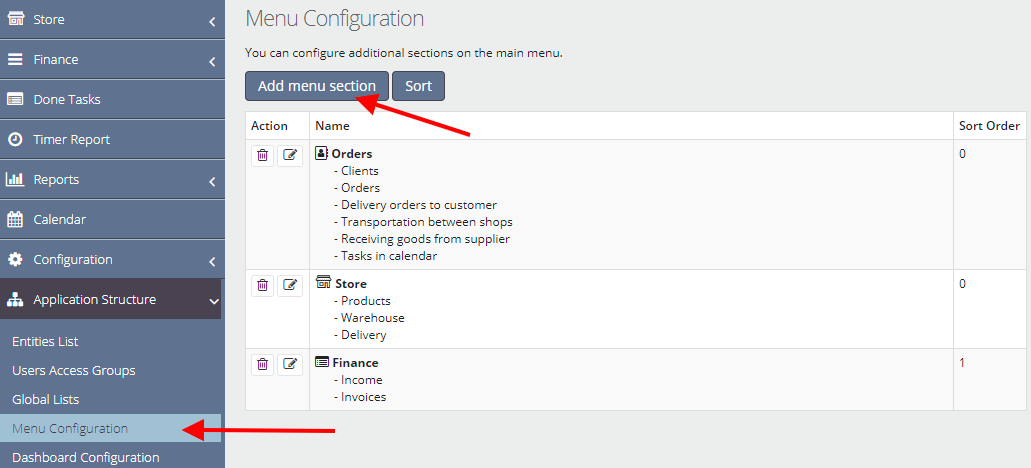Go to Dashboard Configuration
The image size is (1031, 468).
click(x=86, y=457)
